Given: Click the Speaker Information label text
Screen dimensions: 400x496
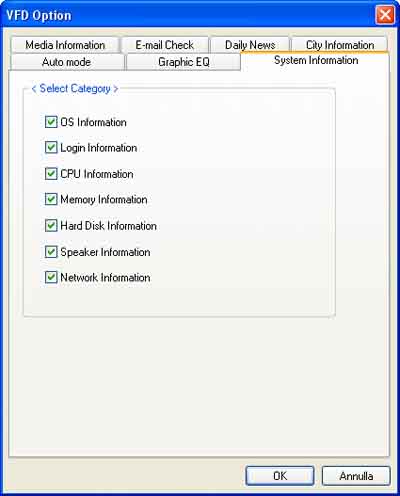Looking at the screenshot, I should pos(105,252).
